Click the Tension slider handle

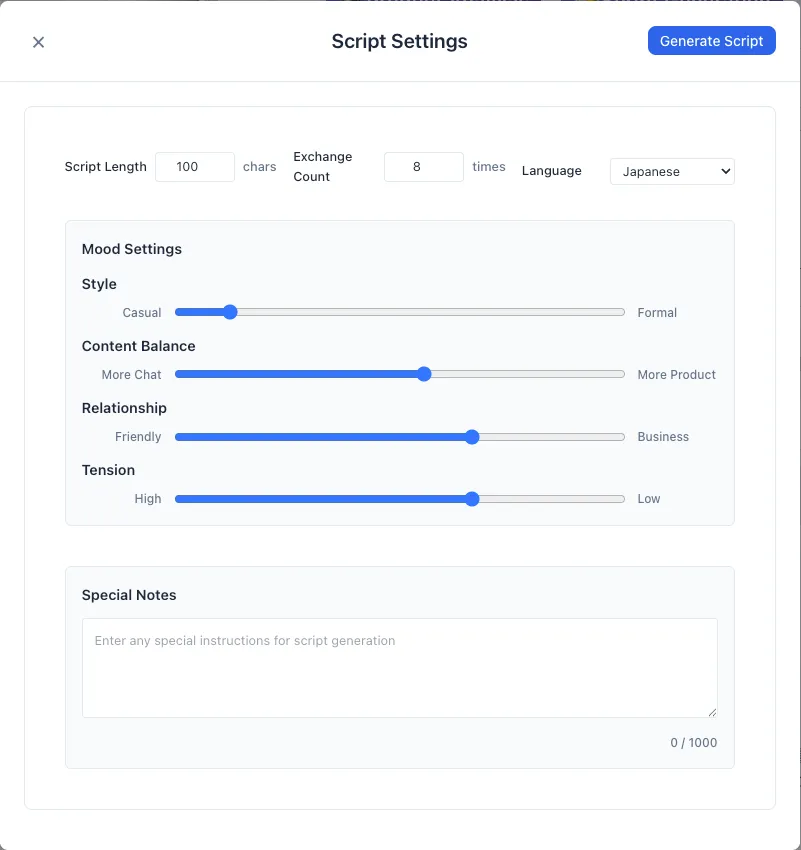(472, 498)
